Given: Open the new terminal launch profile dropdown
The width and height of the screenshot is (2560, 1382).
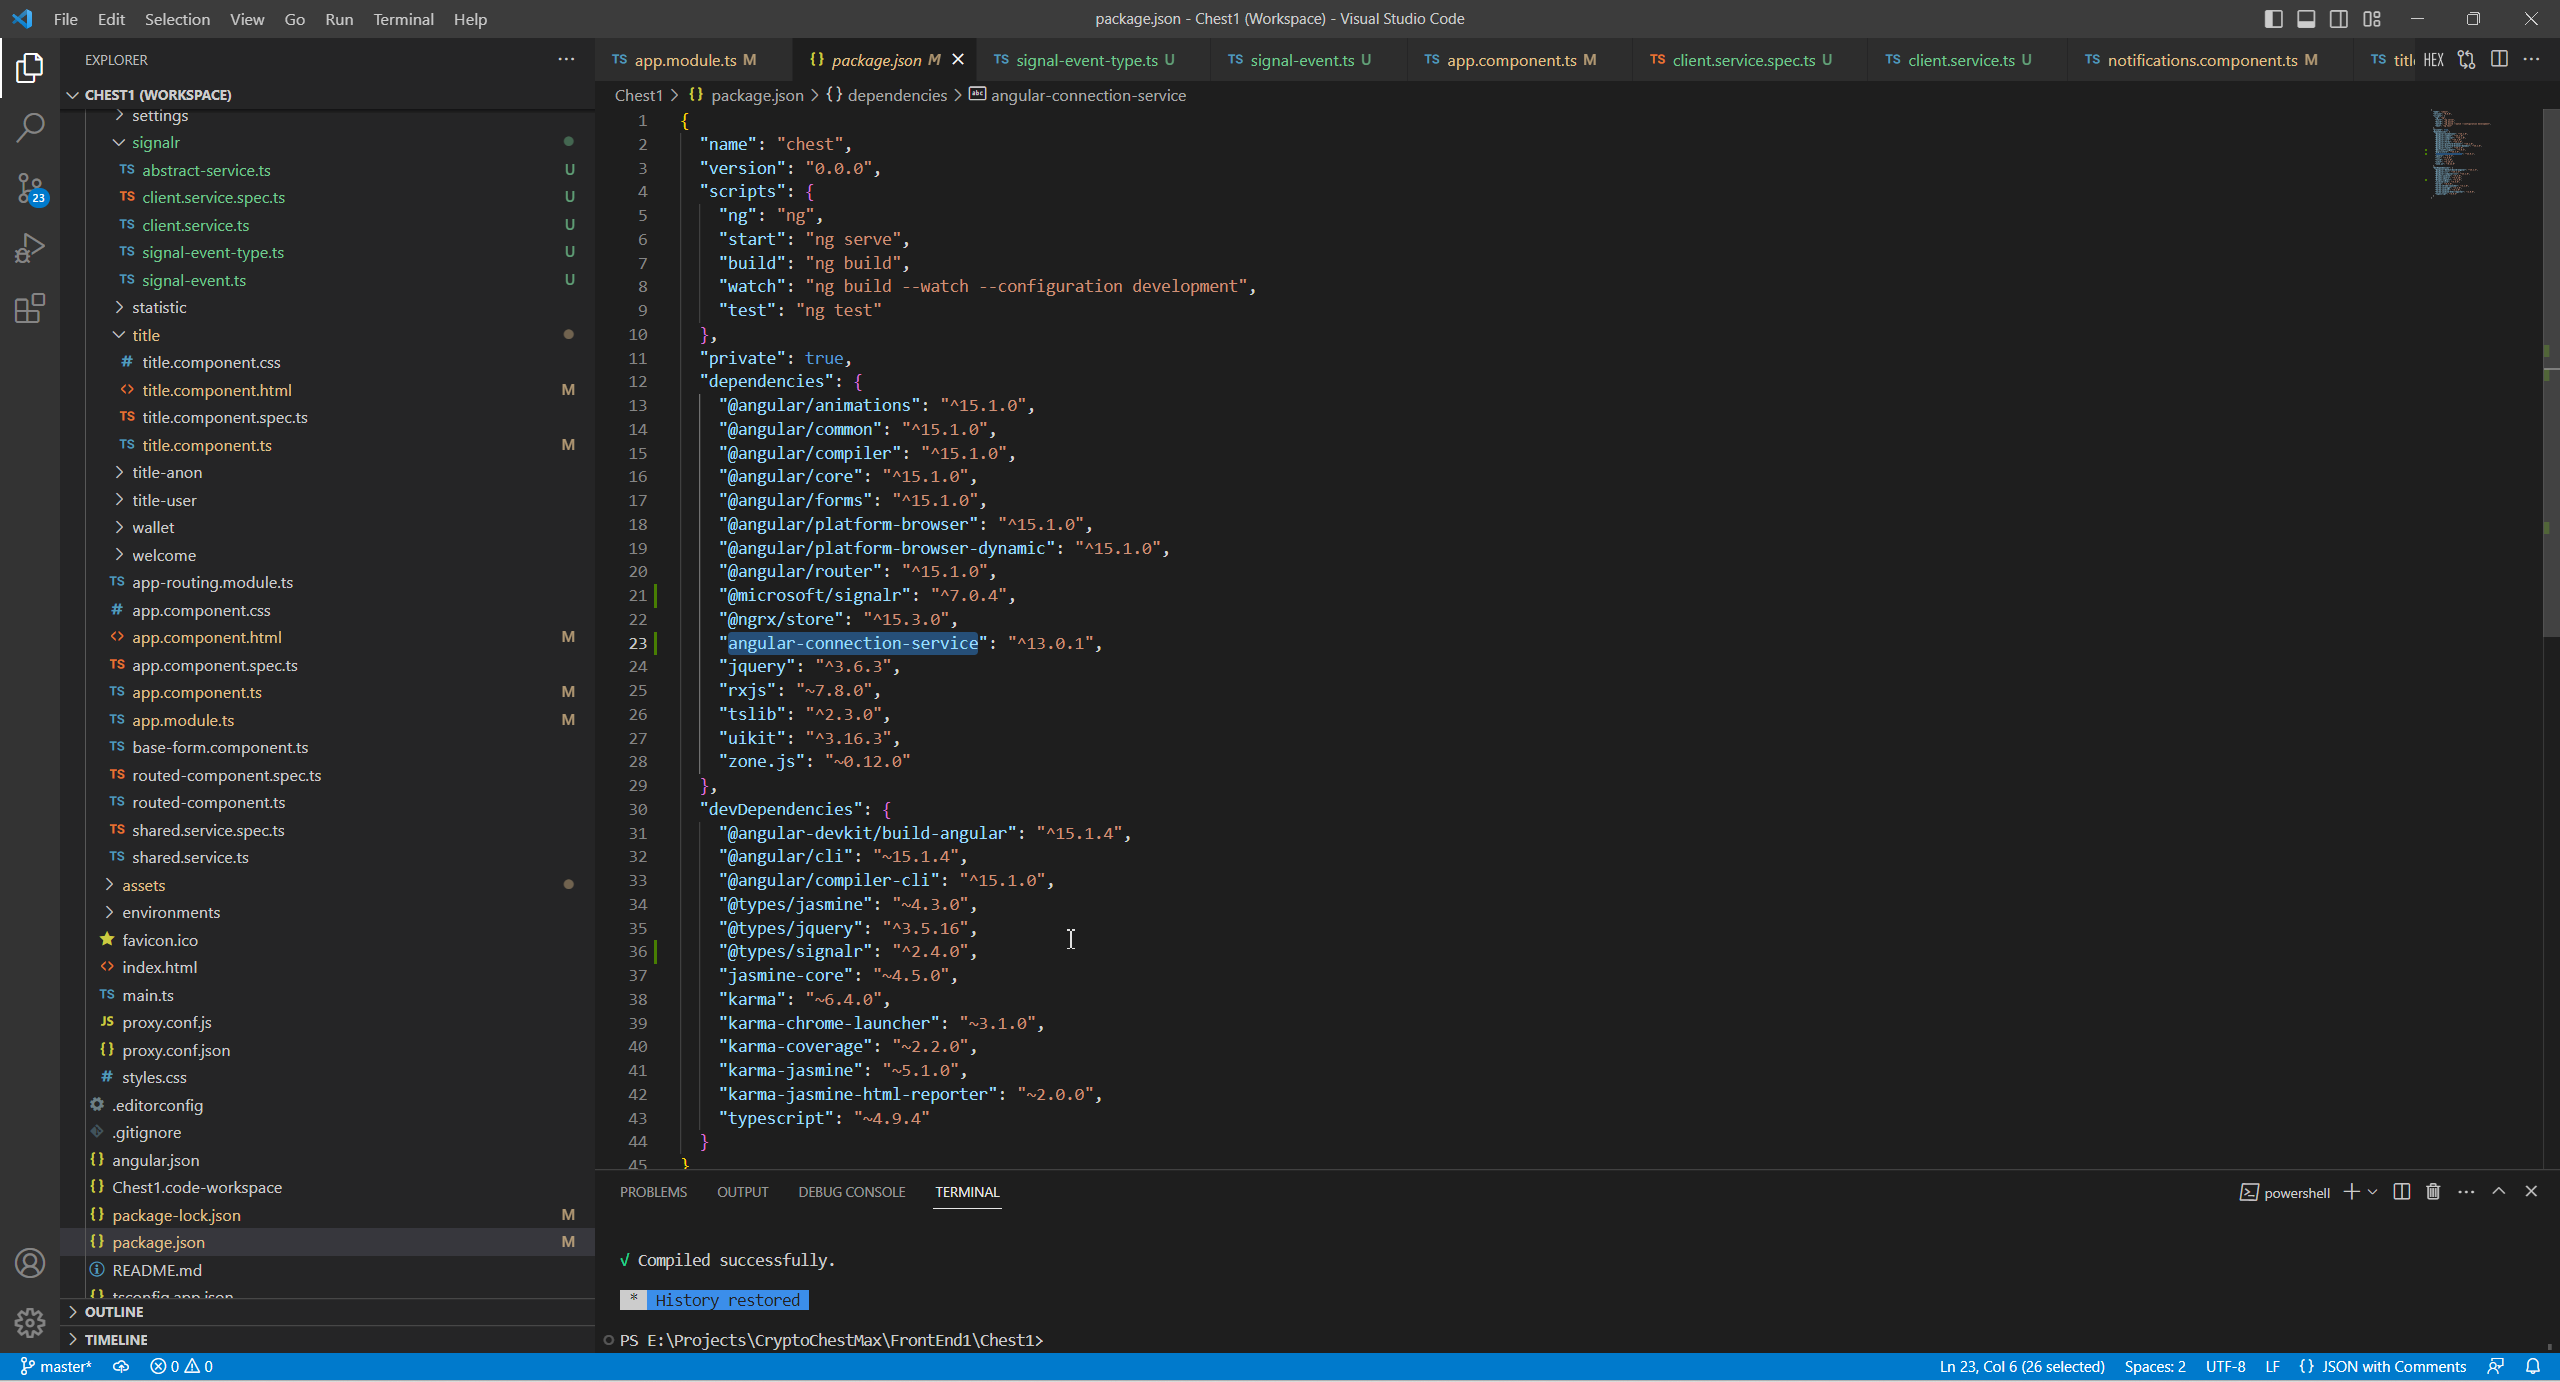Looking at the screenshot, I should coord(2372,1192).
